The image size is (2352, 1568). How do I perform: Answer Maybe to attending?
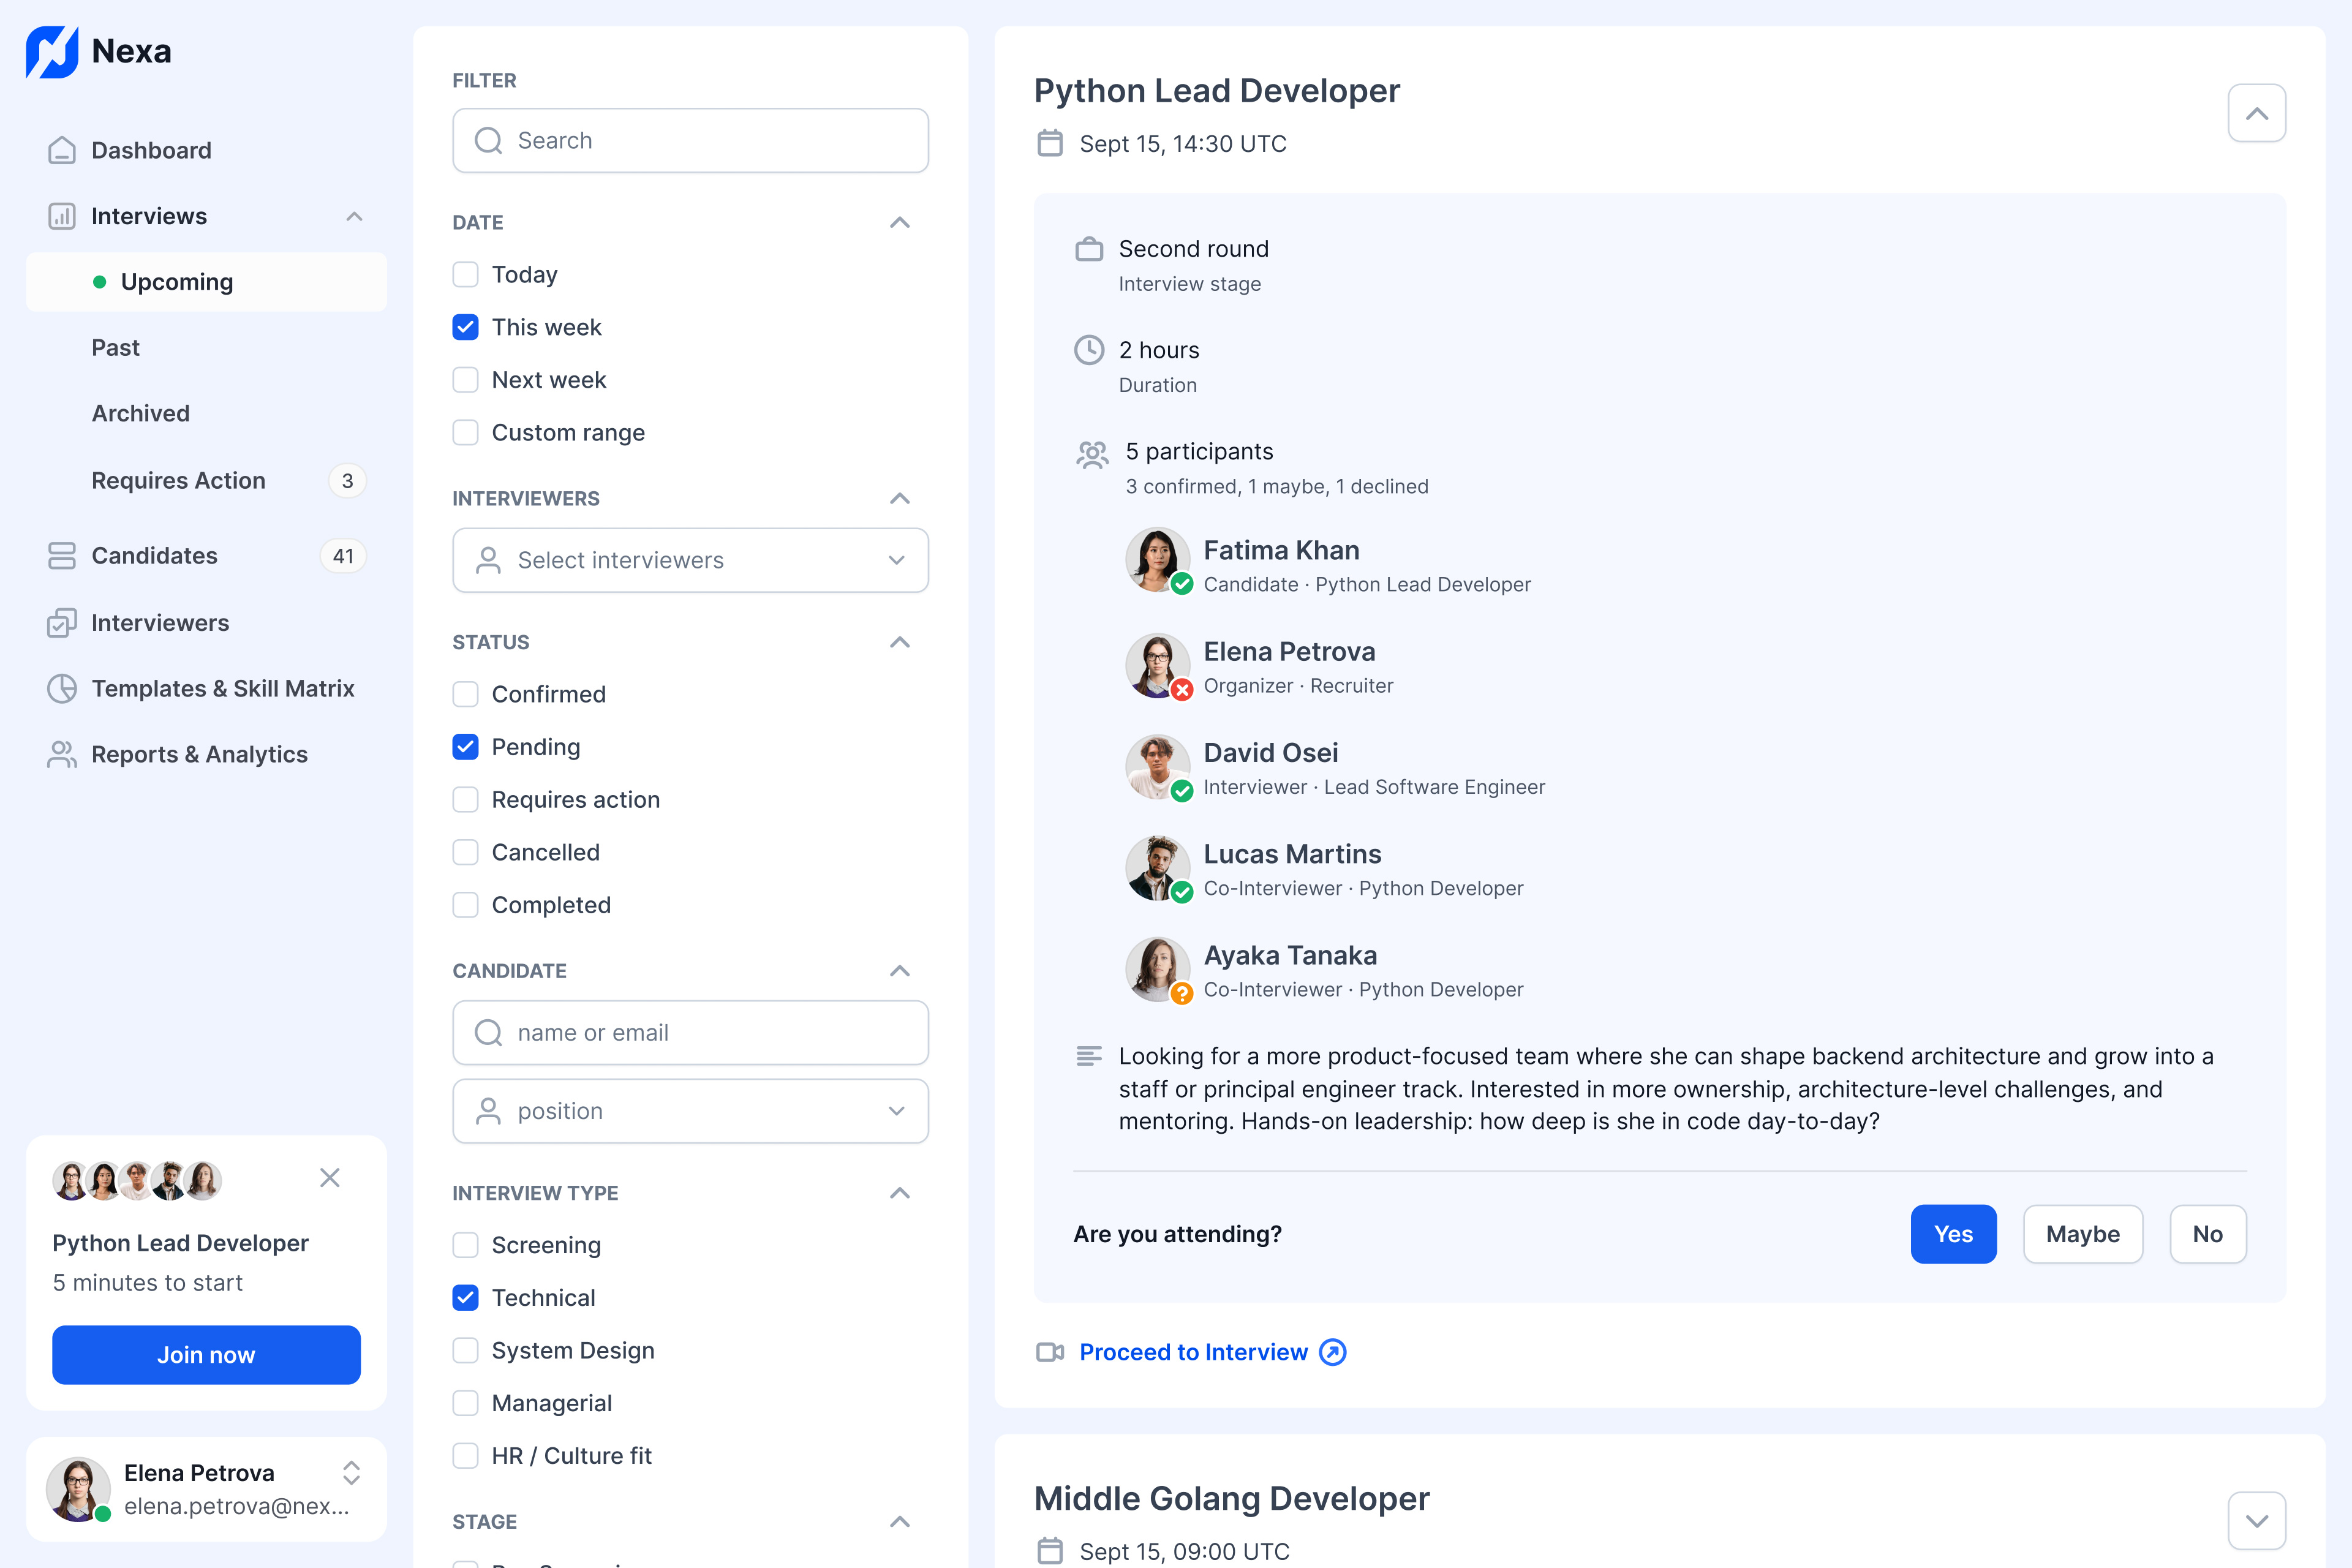[x=2083, y=1234]
